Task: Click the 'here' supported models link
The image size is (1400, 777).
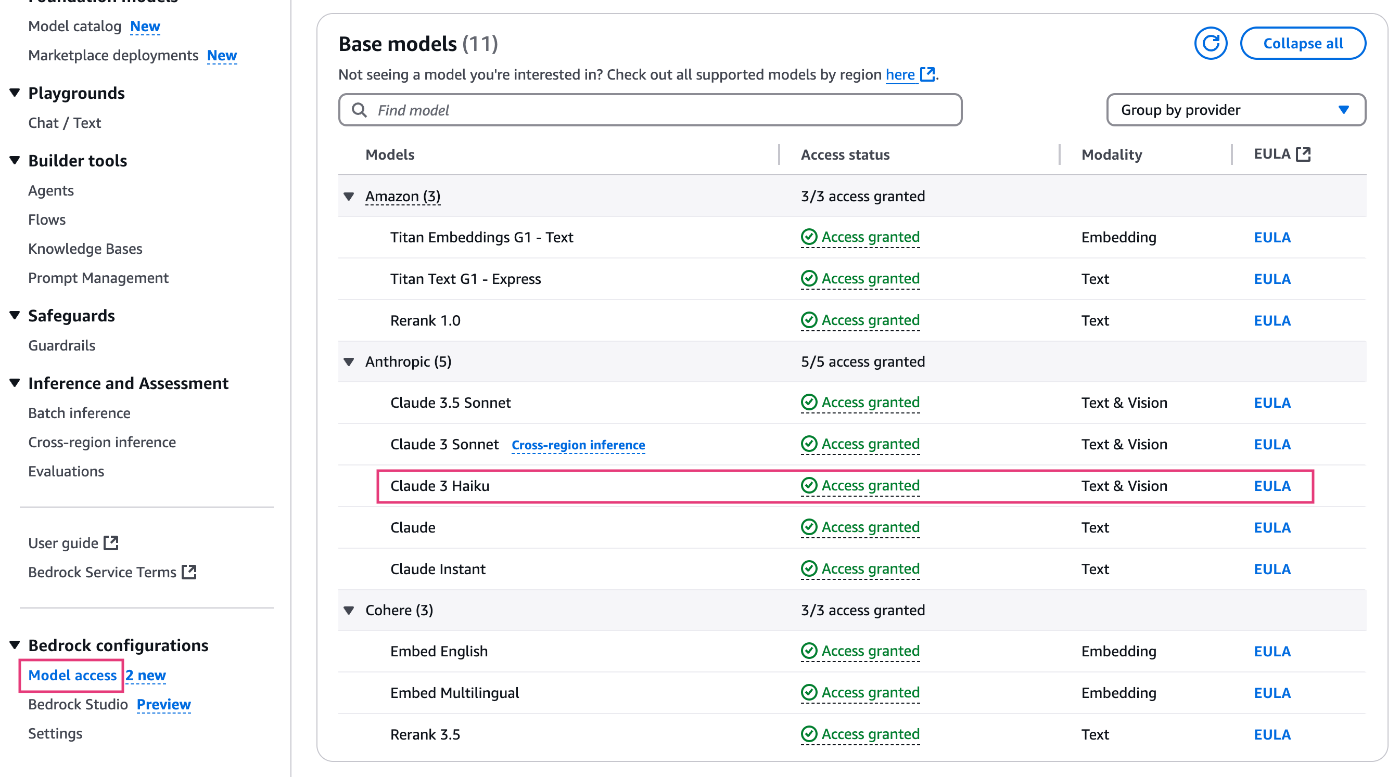Action: (900, 74)
